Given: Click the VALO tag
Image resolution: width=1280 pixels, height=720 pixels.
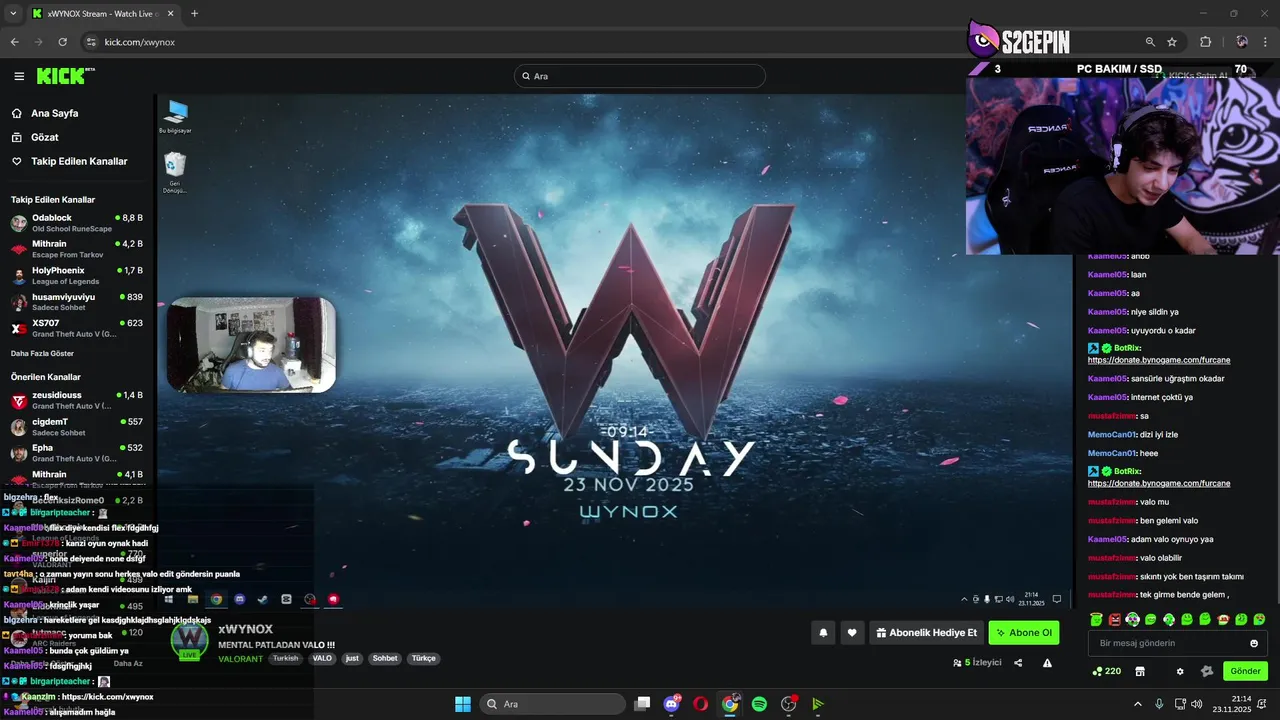Looking at the screenshot, I should point(322,659).
